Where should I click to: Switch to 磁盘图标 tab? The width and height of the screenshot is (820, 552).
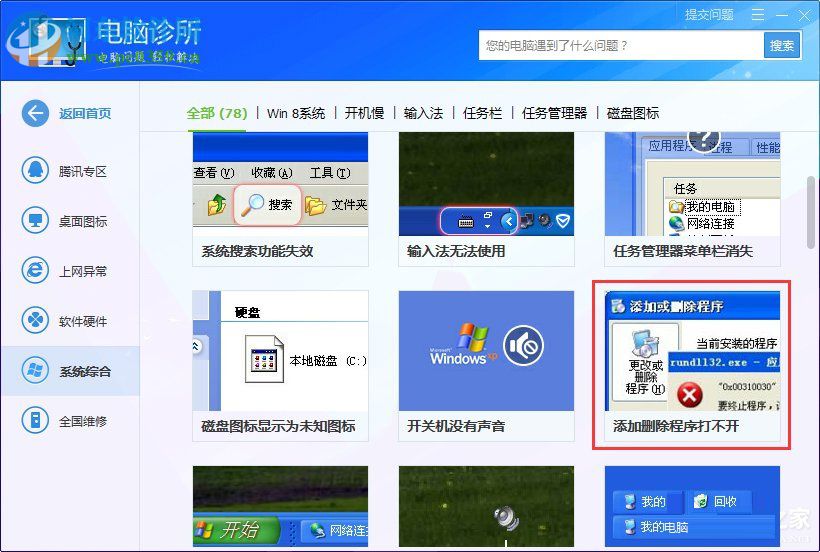click(633, 113)
